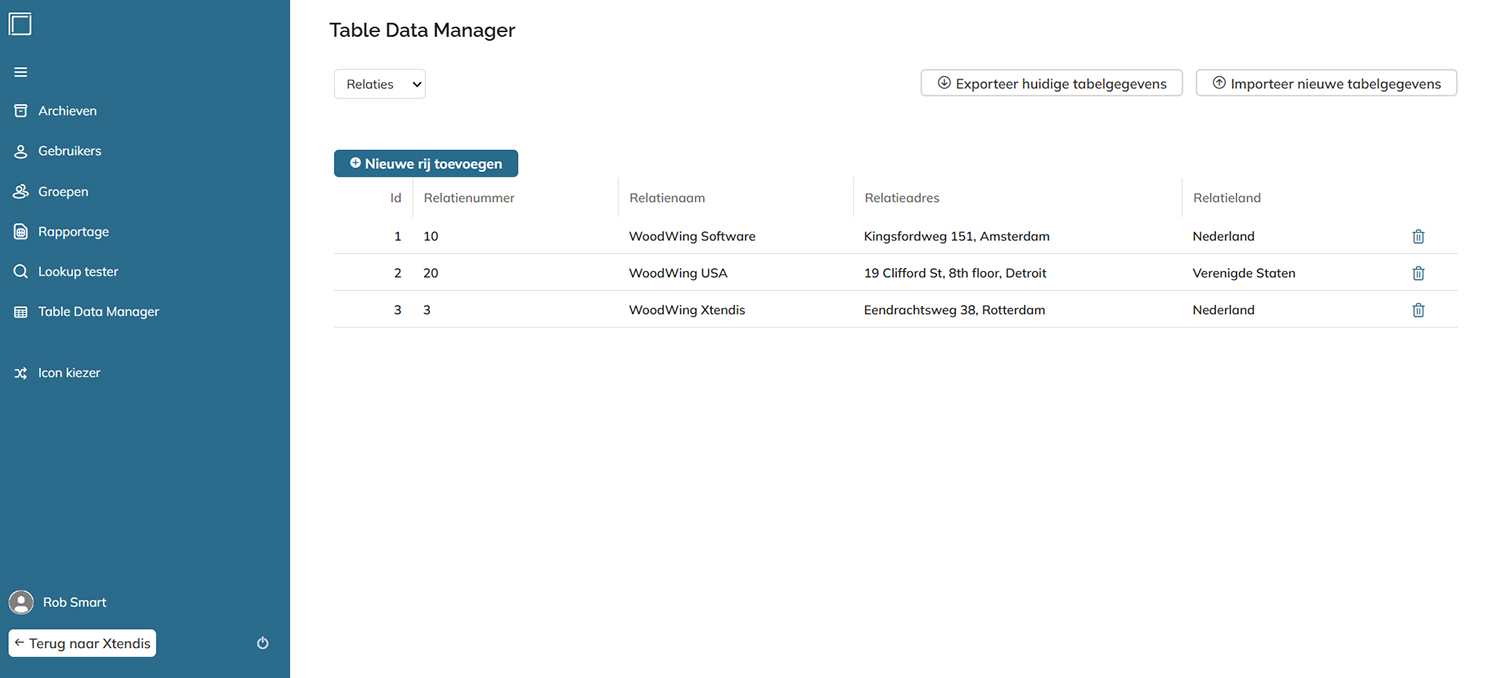
Task: Click the WoodWing USA cell
Action: 678,273
